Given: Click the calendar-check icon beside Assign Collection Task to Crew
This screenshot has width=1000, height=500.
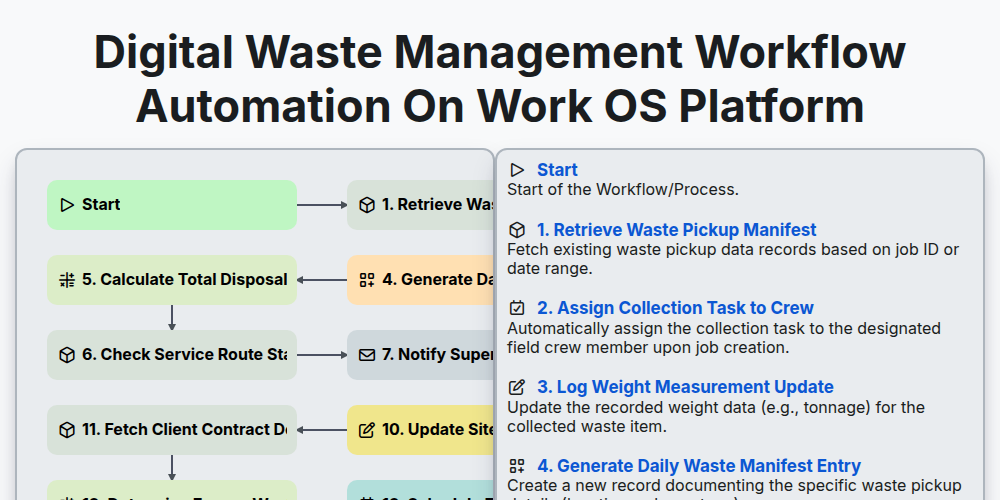Looking at the screenshot, I should 517,308.
